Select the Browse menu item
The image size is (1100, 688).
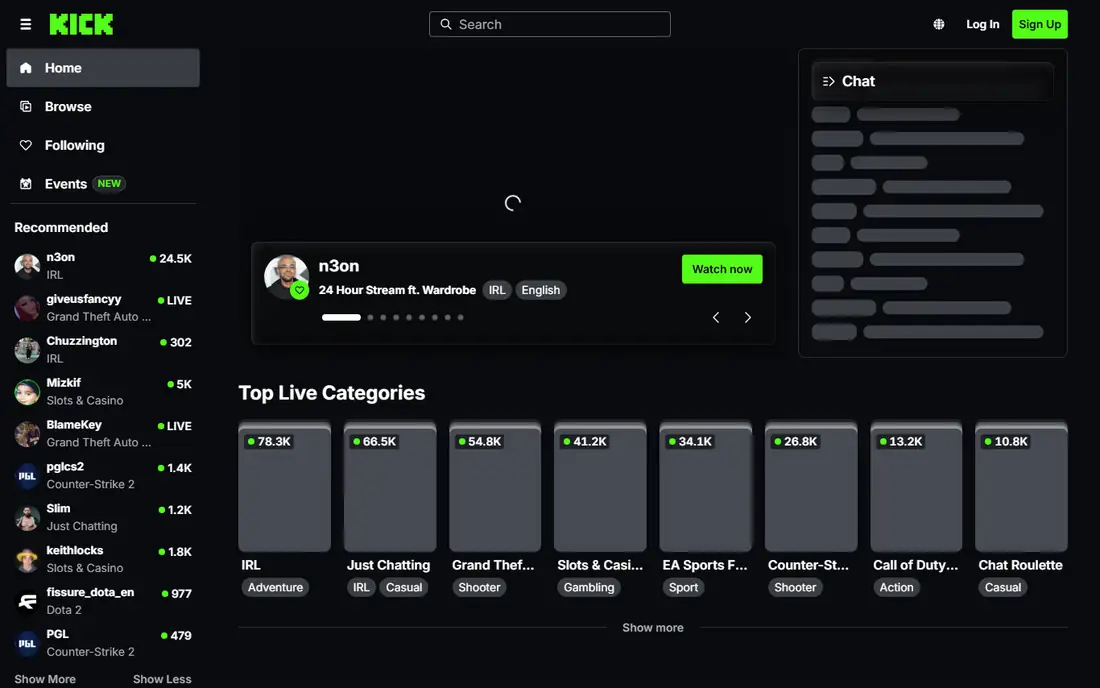tap(103, 107)
